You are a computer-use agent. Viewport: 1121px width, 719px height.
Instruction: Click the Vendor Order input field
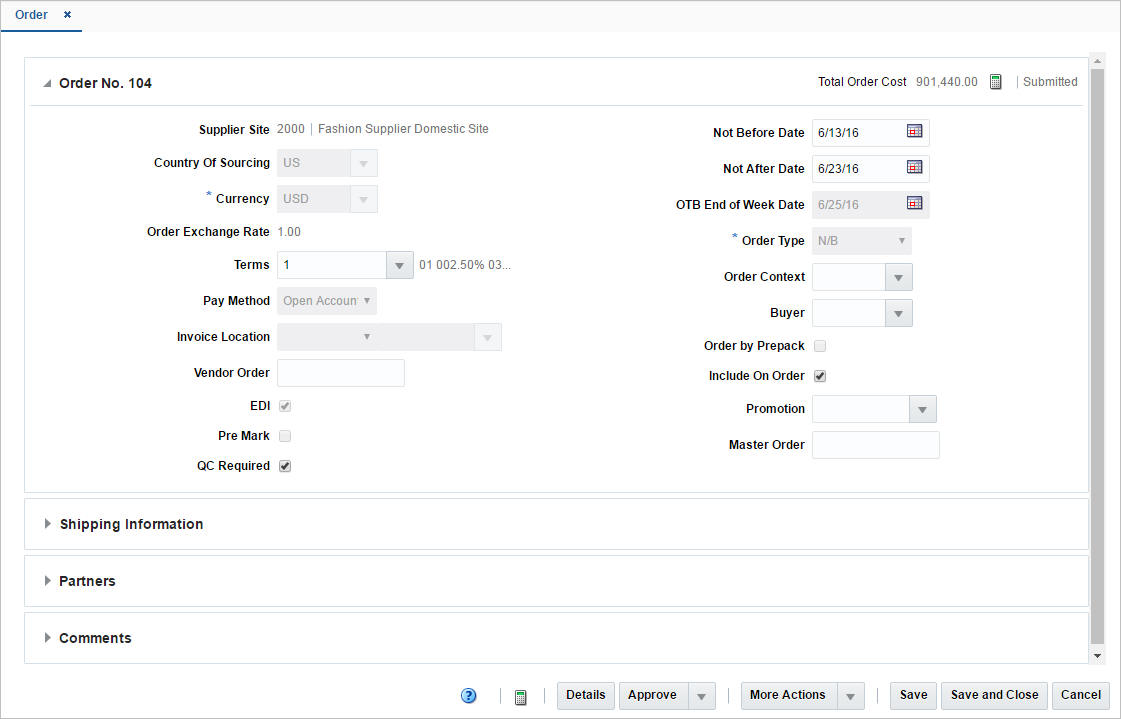341,373
